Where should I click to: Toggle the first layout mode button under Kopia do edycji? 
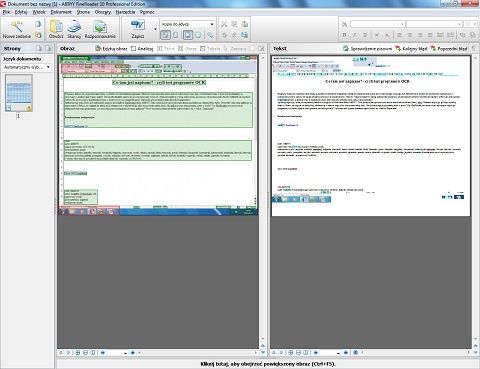[x=166, y=35]
